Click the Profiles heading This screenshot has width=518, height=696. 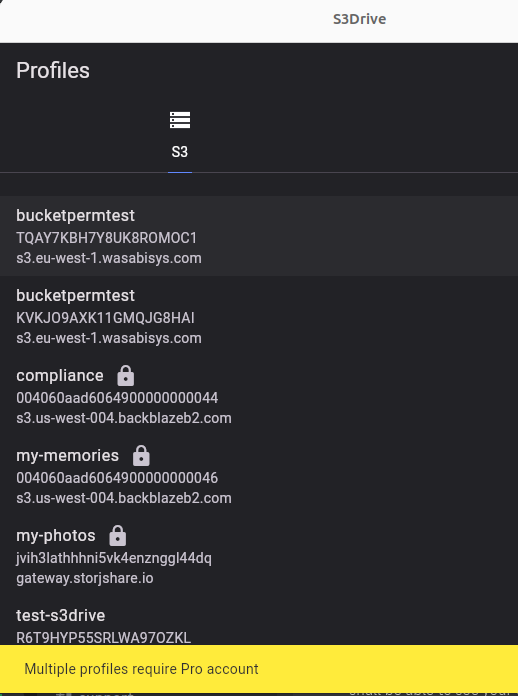53,71
